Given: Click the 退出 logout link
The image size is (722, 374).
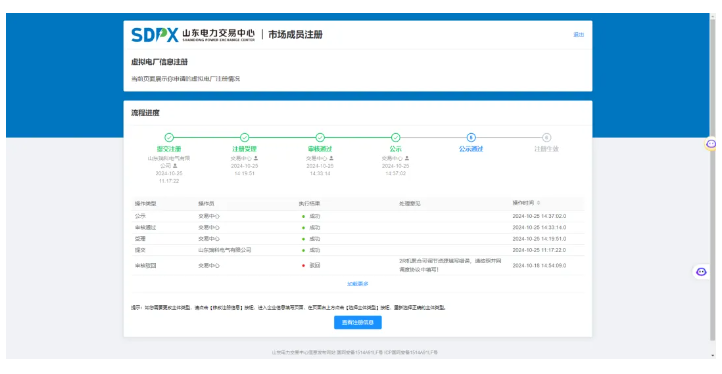Looking at the screenshot, I should pyautogui.click(x=578, y=35).
